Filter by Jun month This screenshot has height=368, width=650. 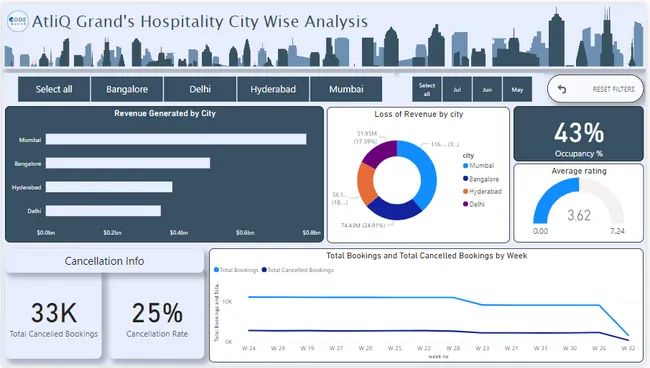point(487,89)
